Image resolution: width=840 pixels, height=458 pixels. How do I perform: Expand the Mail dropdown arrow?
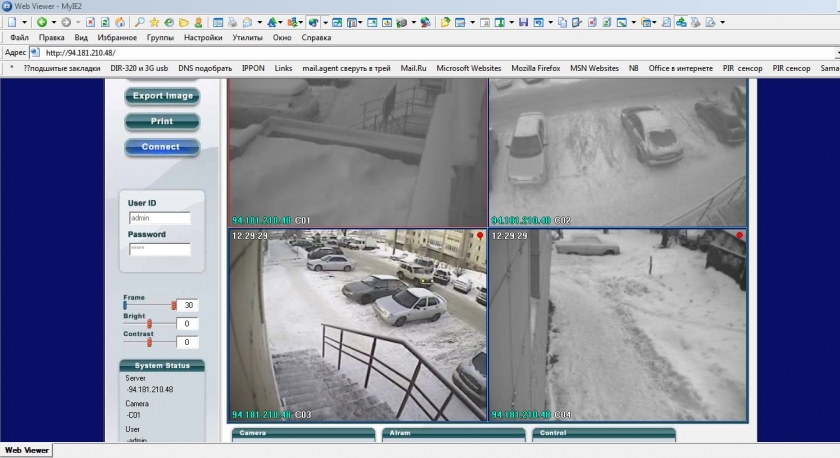pos(259,22)
